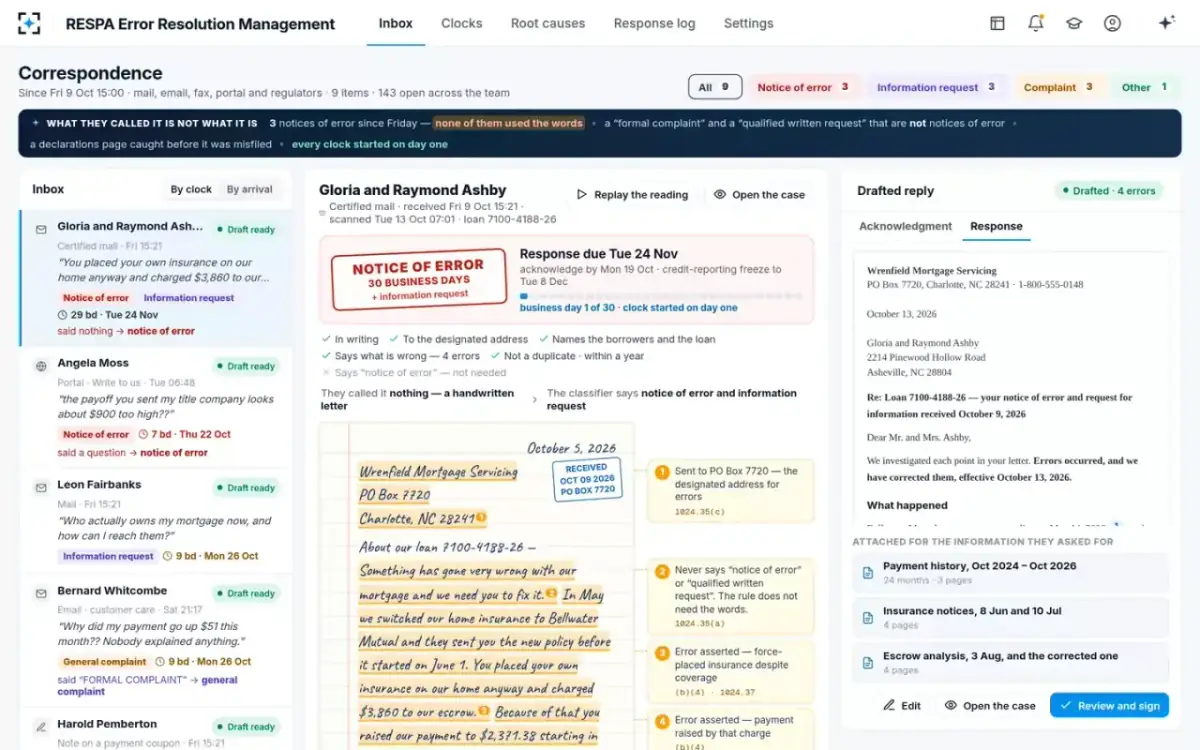Click Draft ready badge on Angela Moss
1200x750 pixels.
[246, 366]
